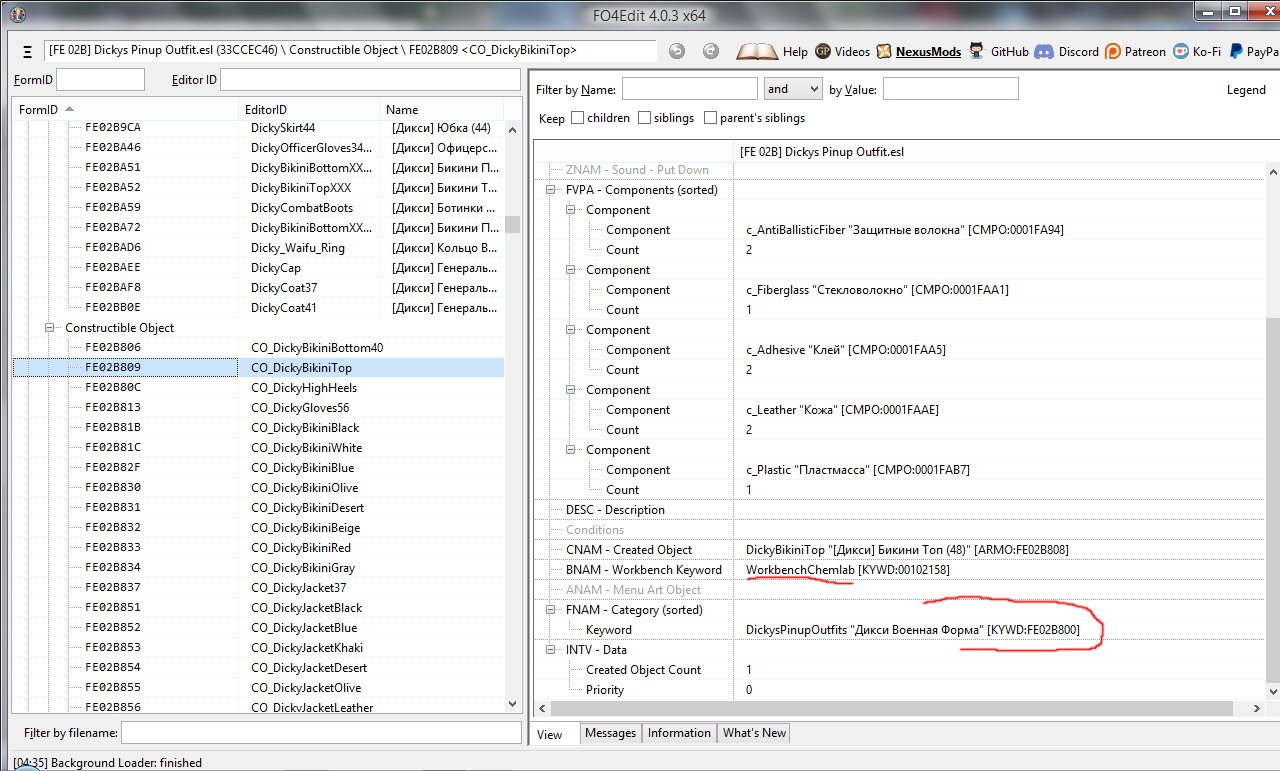Click the Filter by filename input field
The image size is (1280, 771).
[320, 733]
